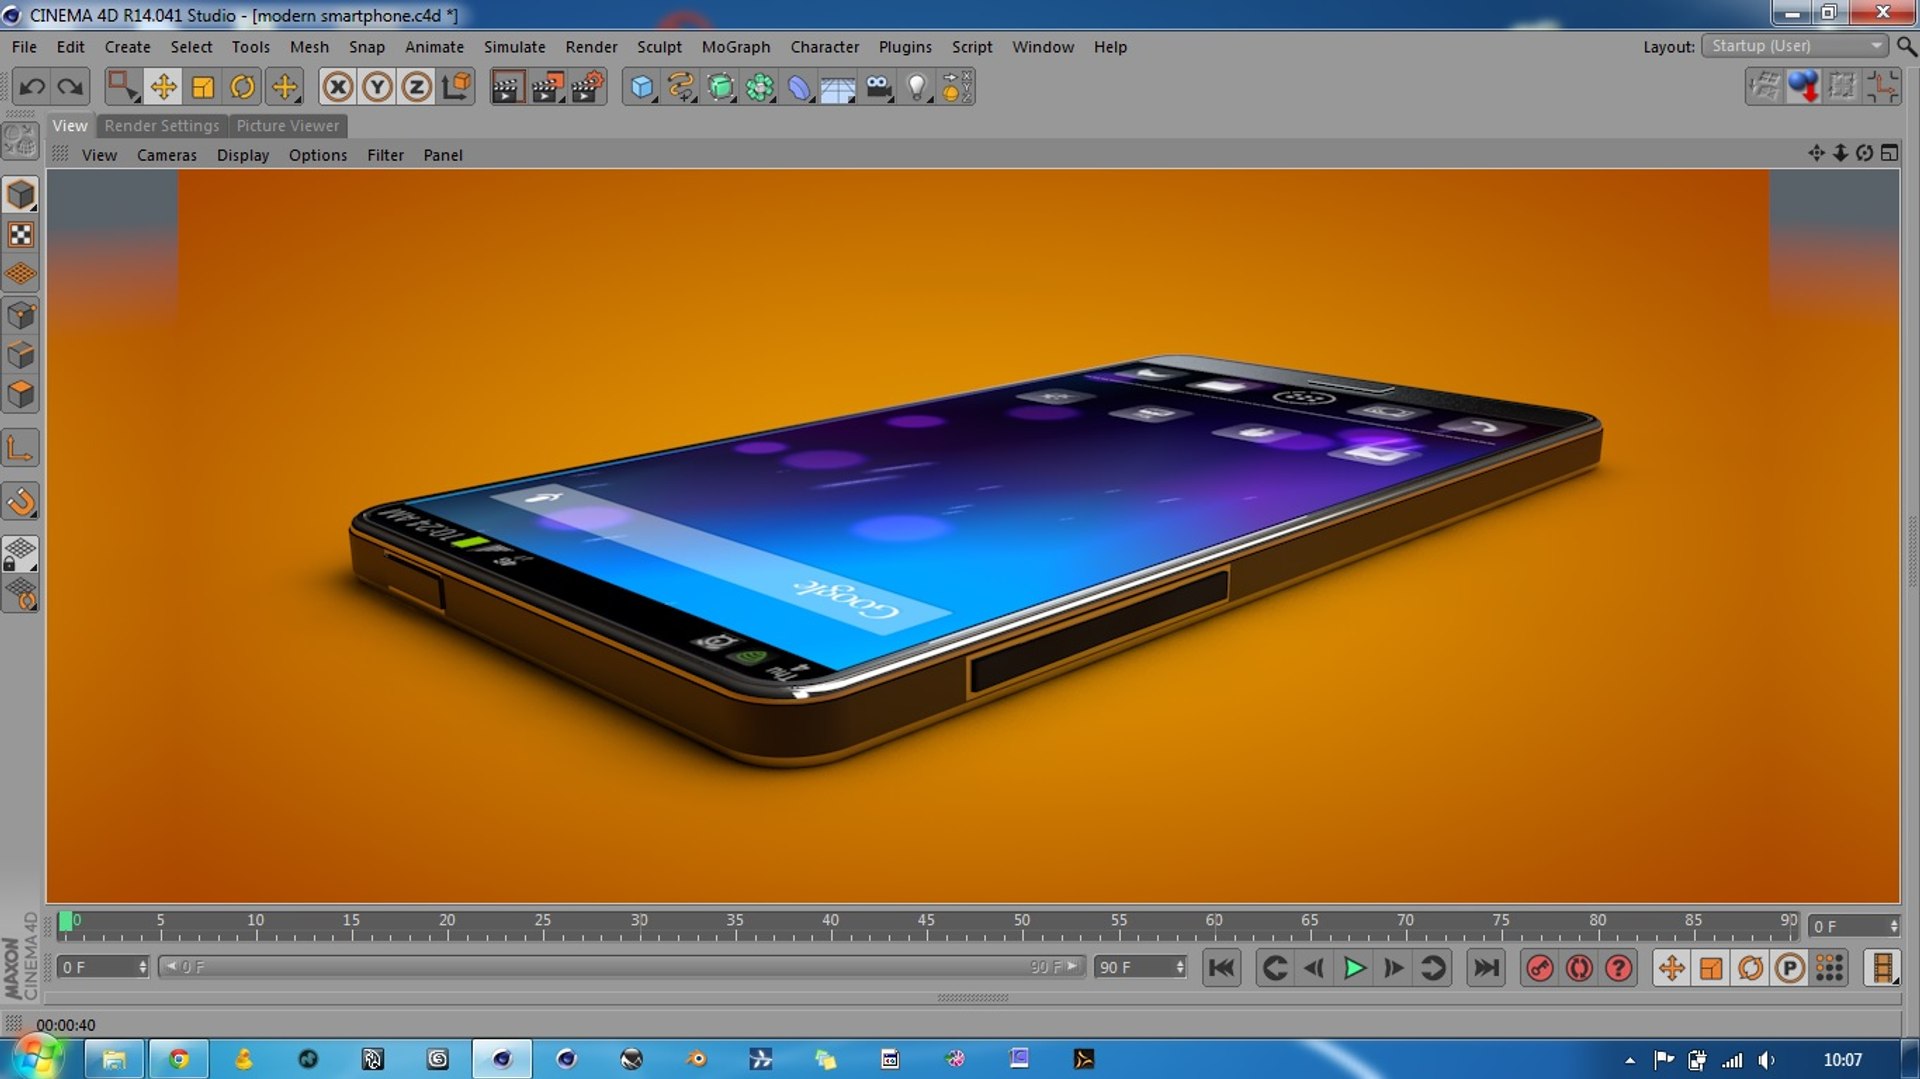Image resolution: width=1920 pixels, height=1079 pixels.
Task: Switch to Points mode
Action: click(x=20, y=316)
